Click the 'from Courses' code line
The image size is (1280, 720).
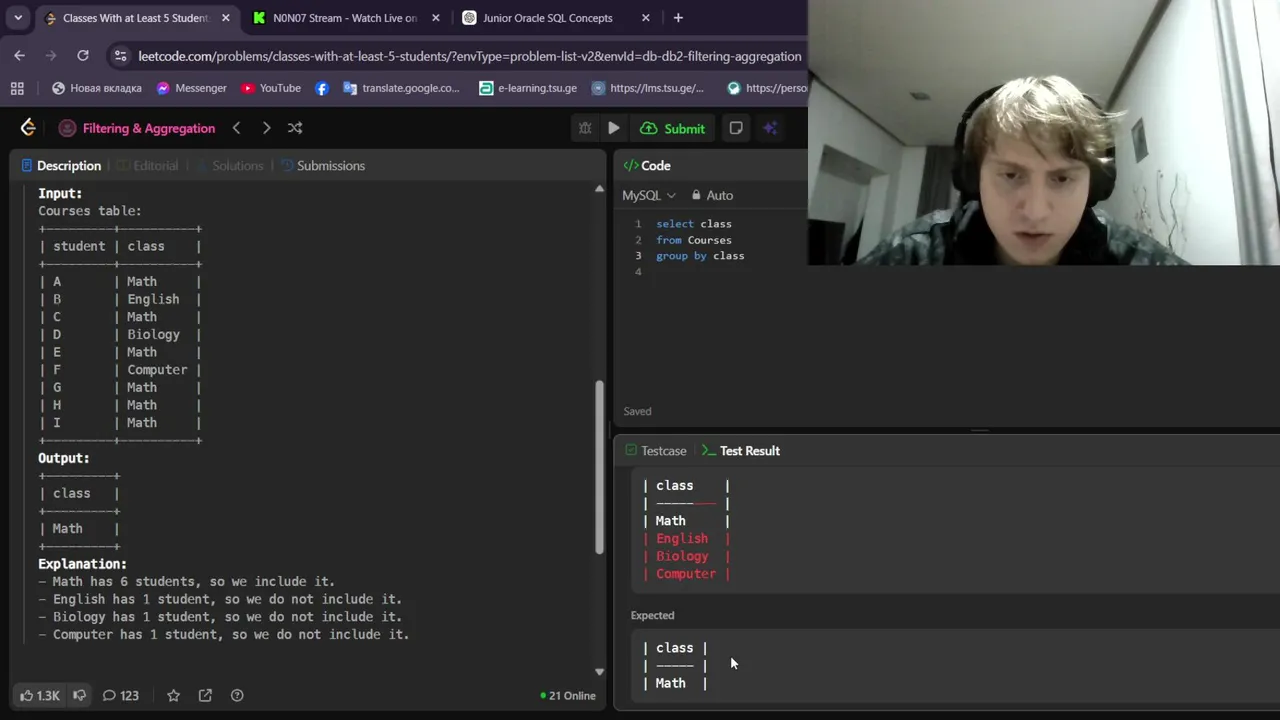pos(694,240)
